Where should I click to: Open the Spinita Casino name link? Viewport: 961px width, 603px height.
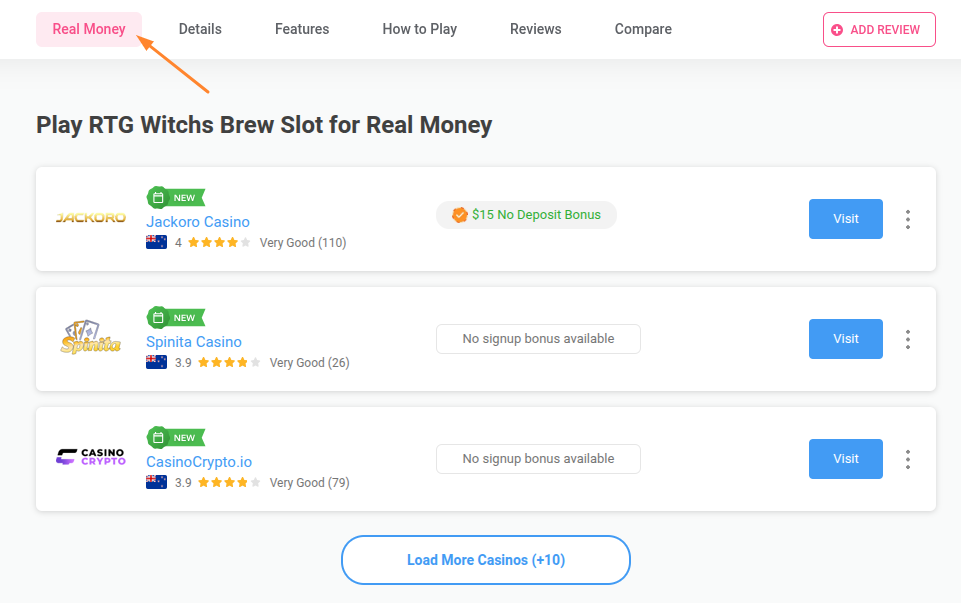[194, 342]
